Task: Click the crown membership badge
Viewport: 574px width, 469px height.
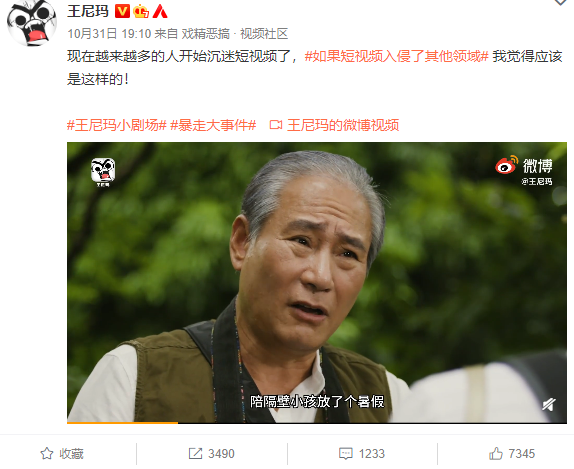Action: click(141, 12)
